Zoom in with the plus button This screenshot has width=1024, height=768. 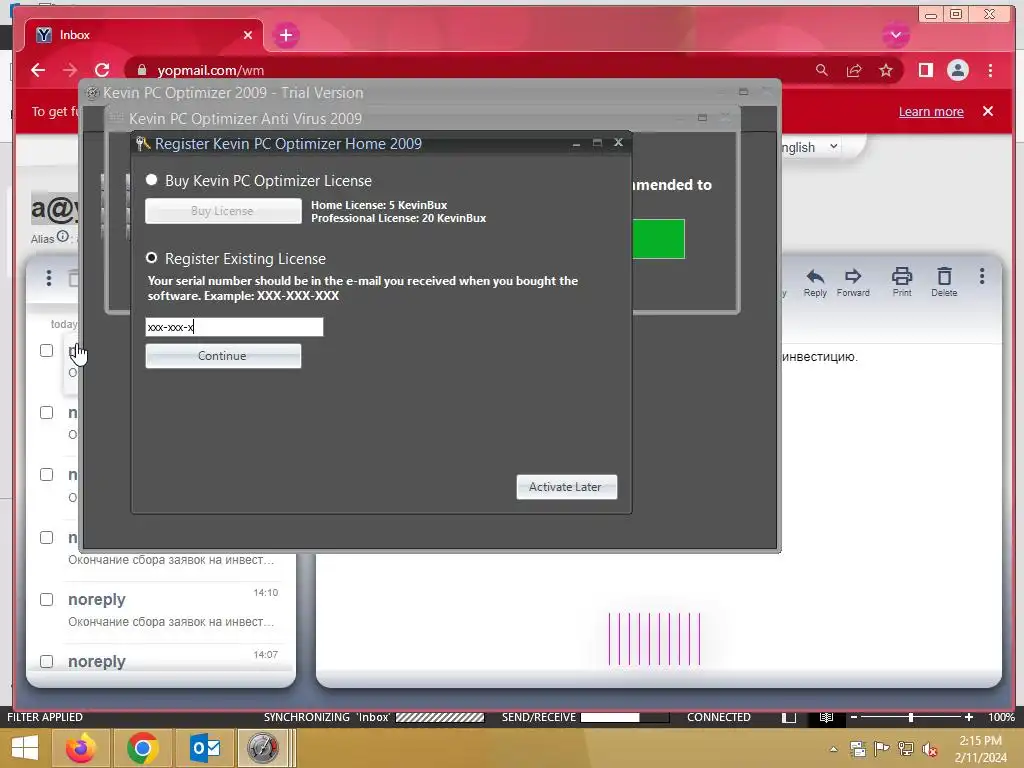click(968, 717)
